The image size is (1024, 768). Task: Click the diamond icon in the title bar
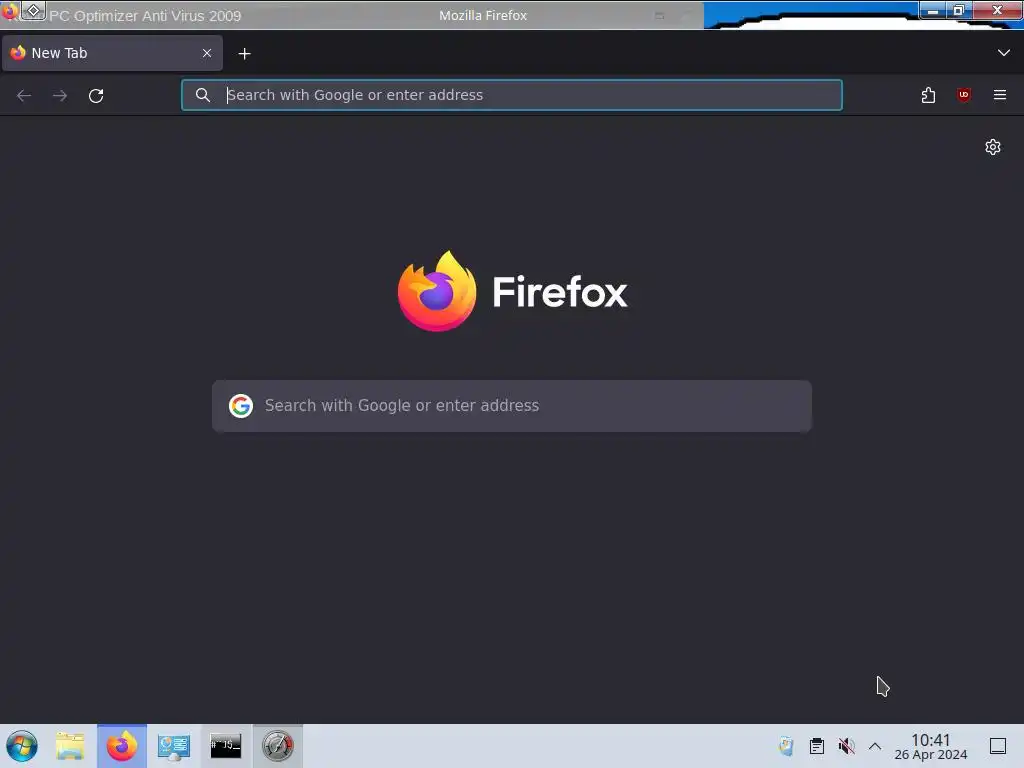(33, 10)
